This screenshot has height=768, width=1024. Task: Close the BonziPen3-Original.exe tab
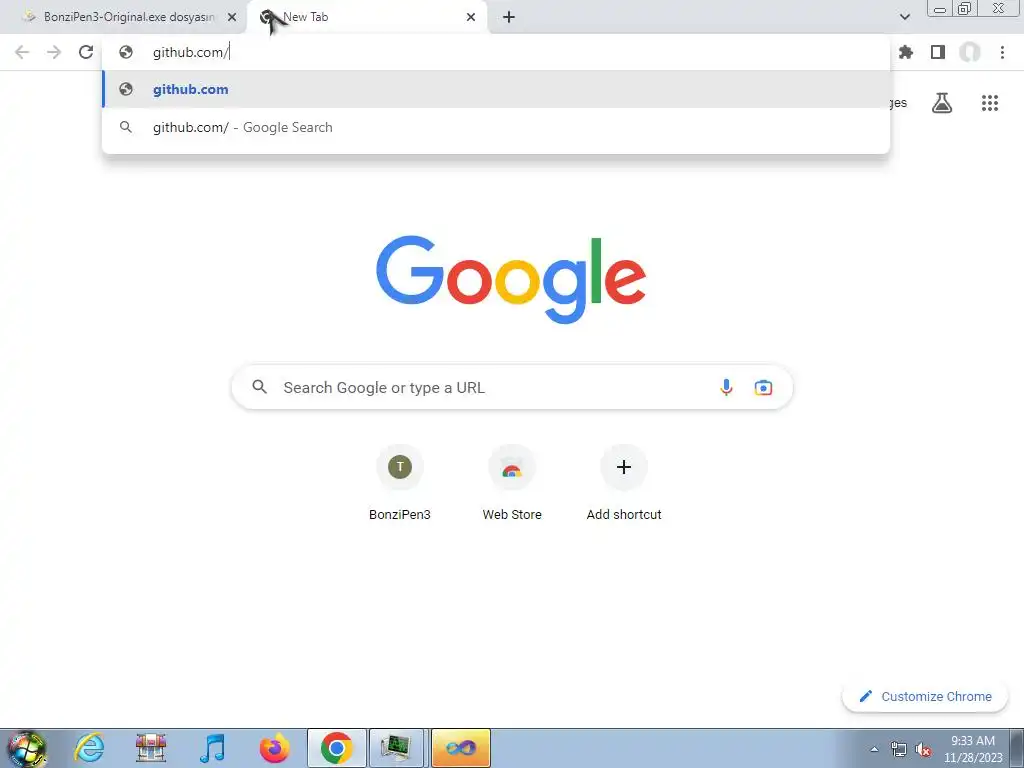[x=232, y=17]
